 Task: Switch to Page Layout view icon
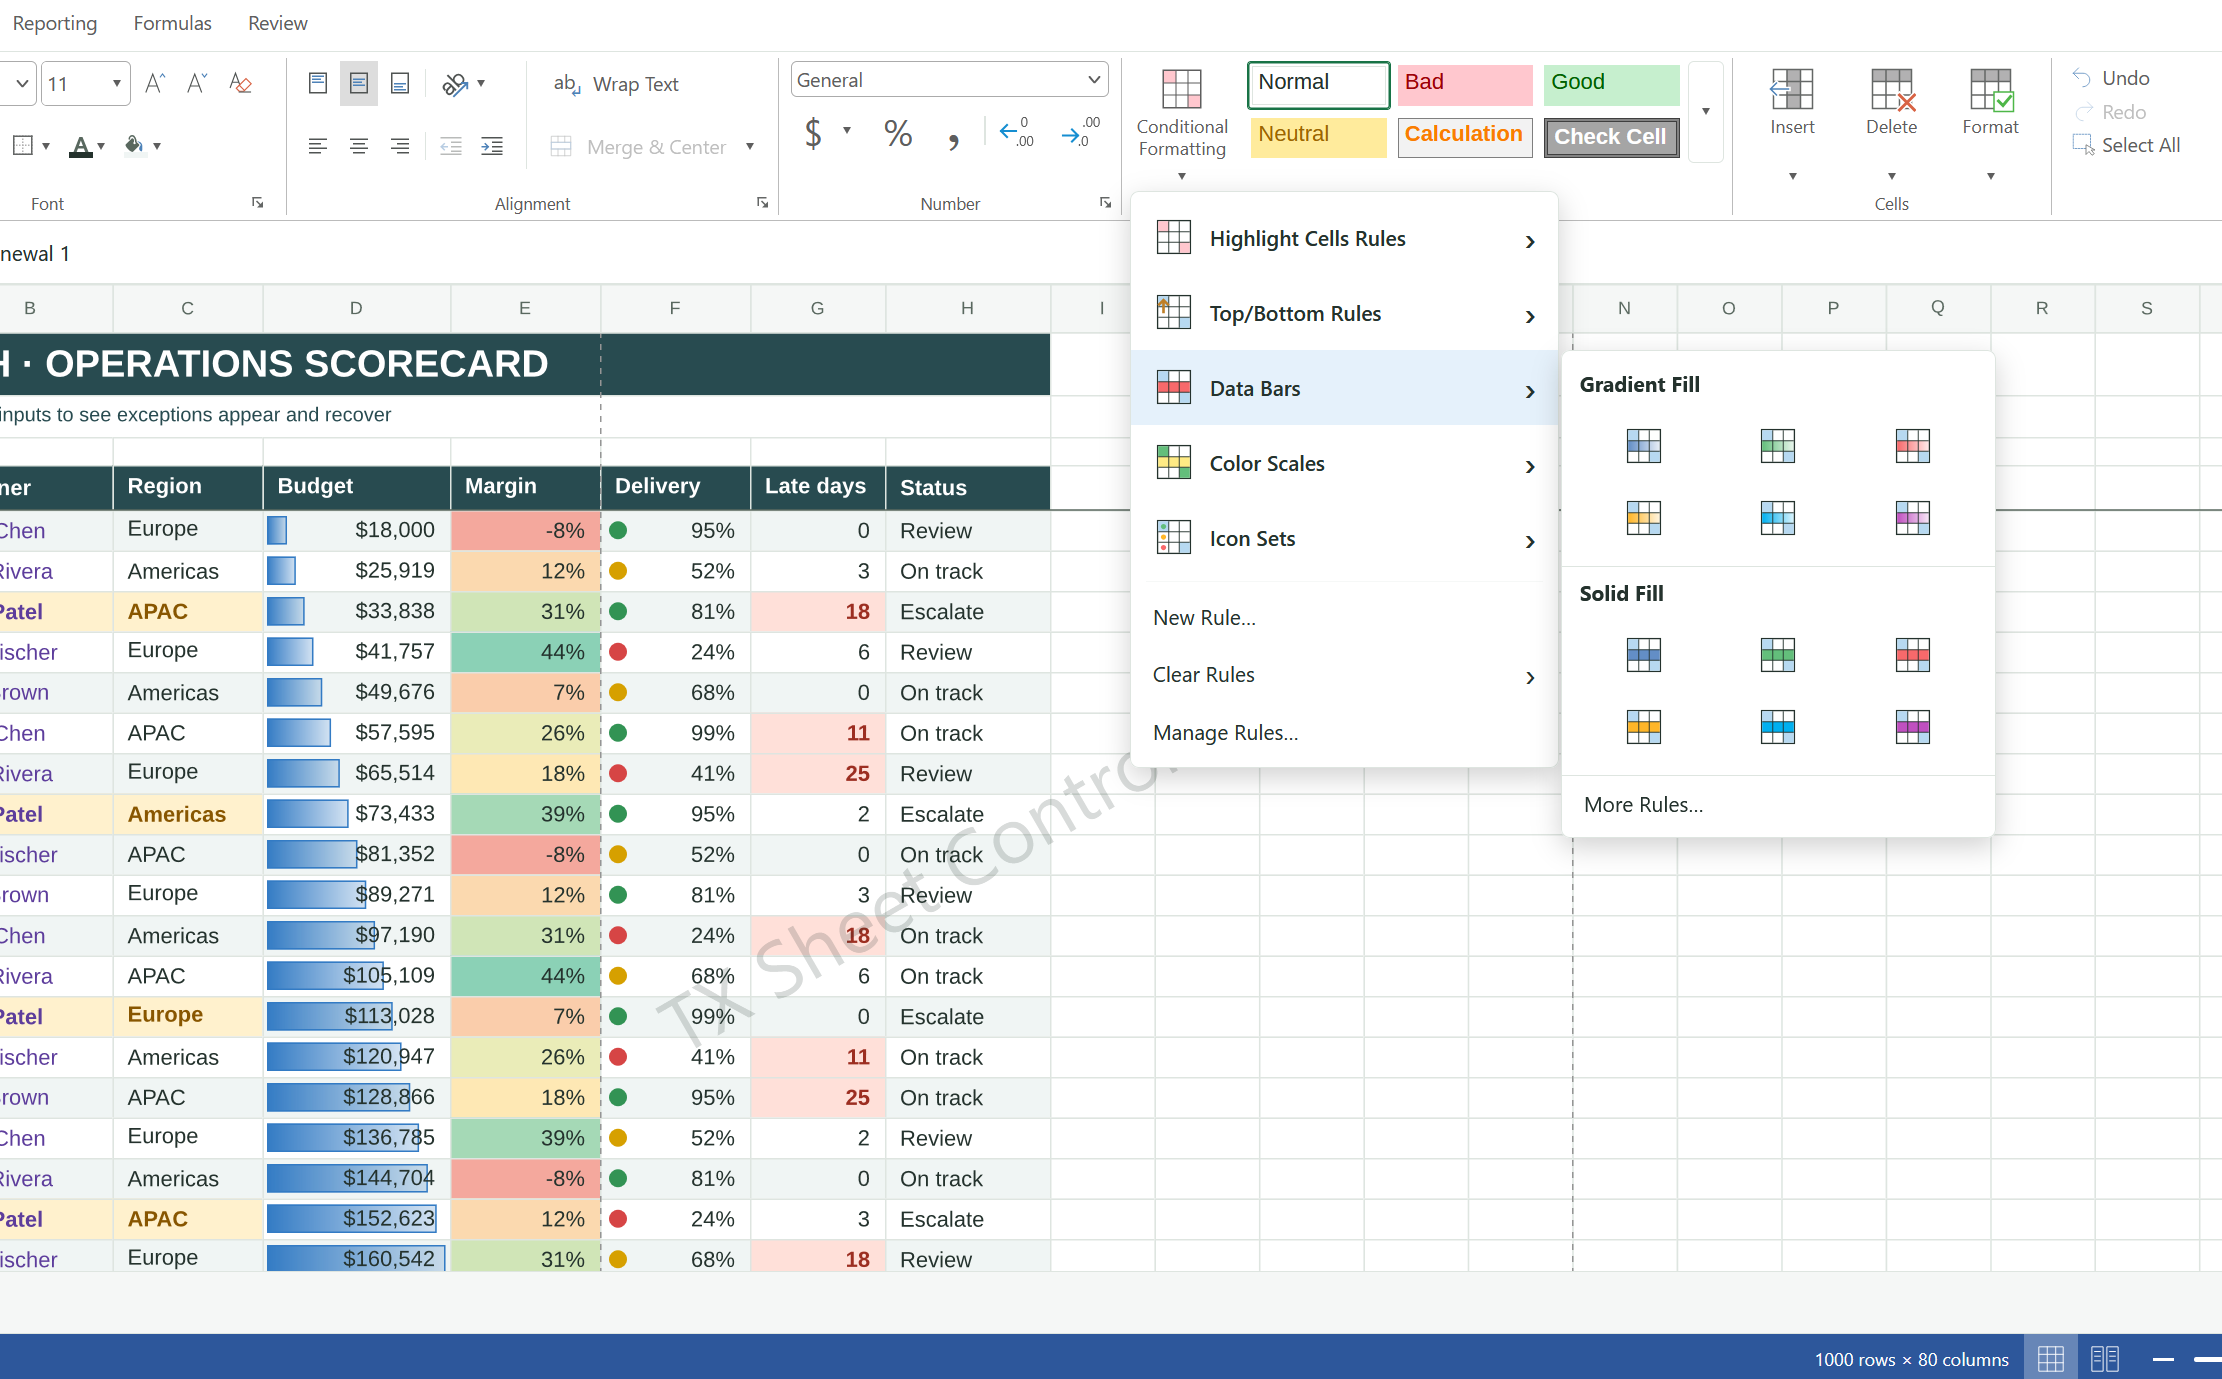pos(2105,1359)
